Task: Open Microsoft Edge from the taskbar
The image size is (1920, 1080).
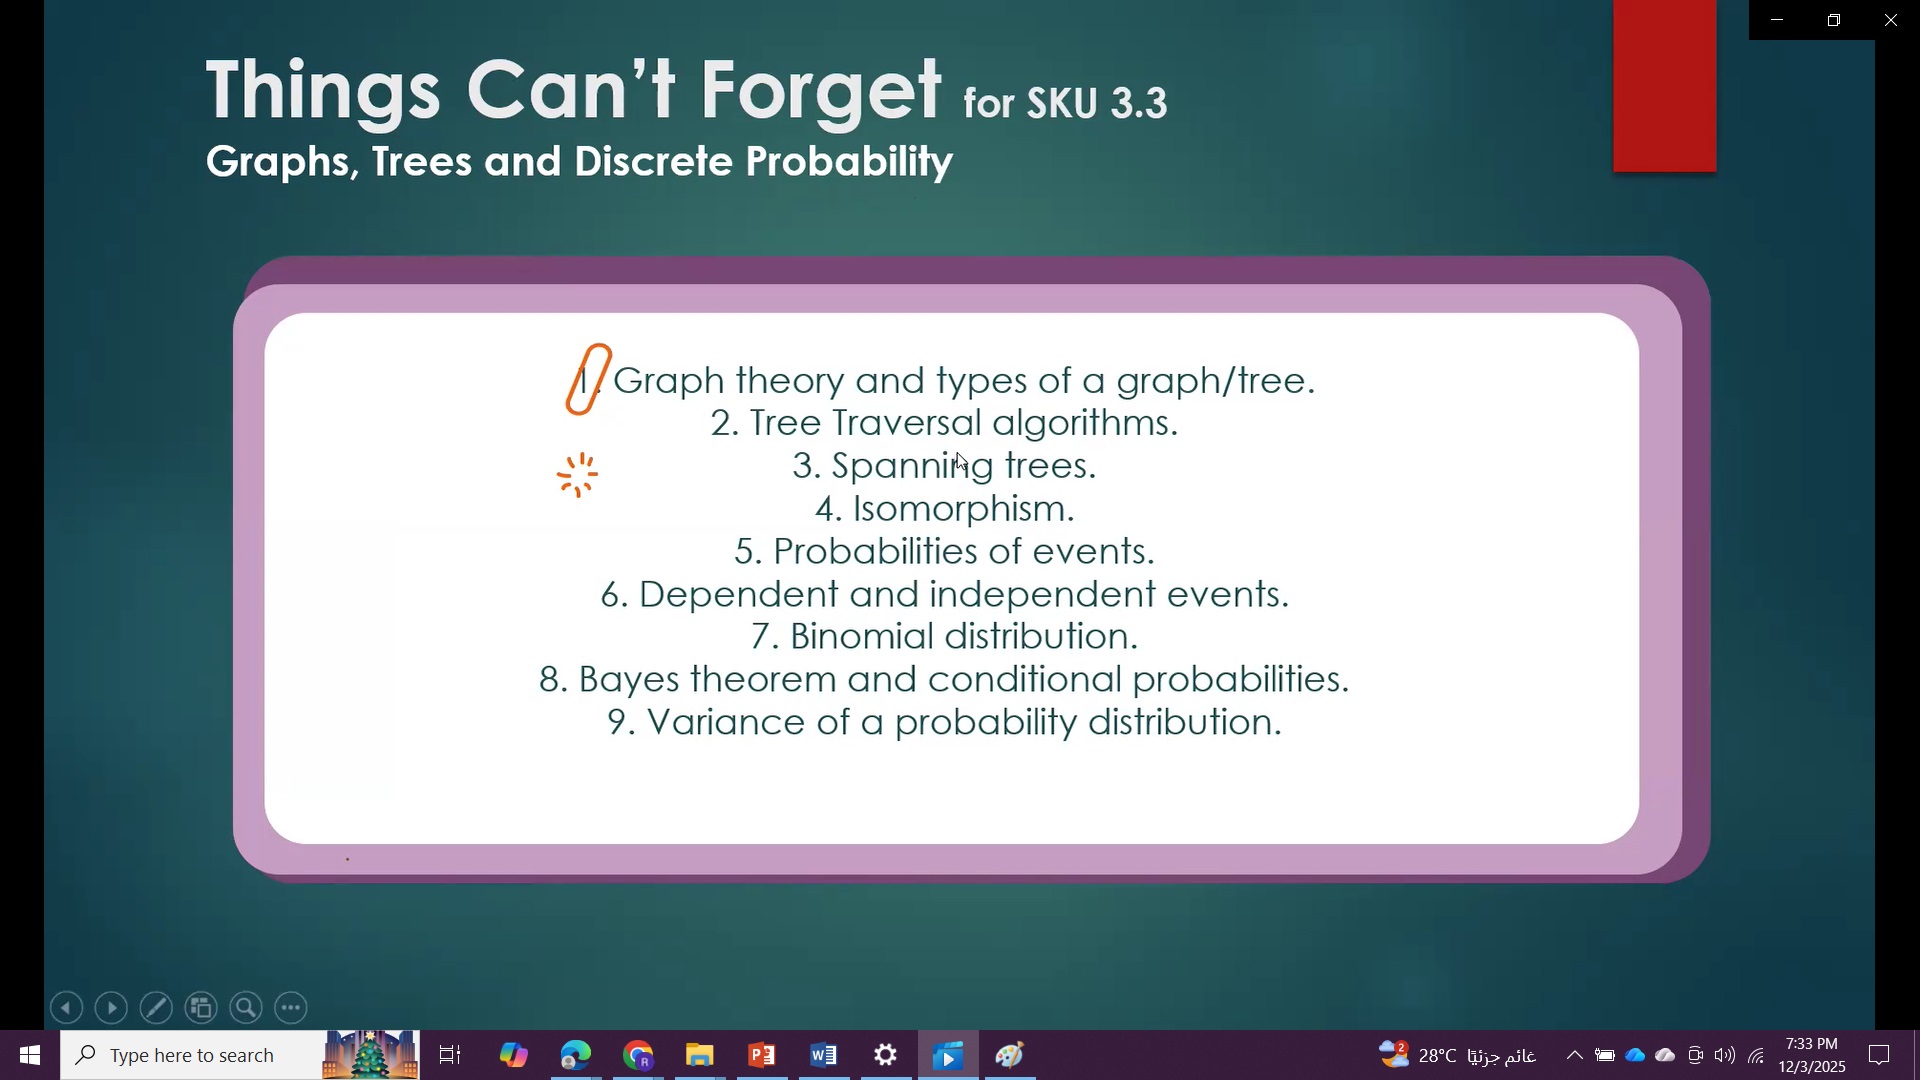Action: [576, 1055]
